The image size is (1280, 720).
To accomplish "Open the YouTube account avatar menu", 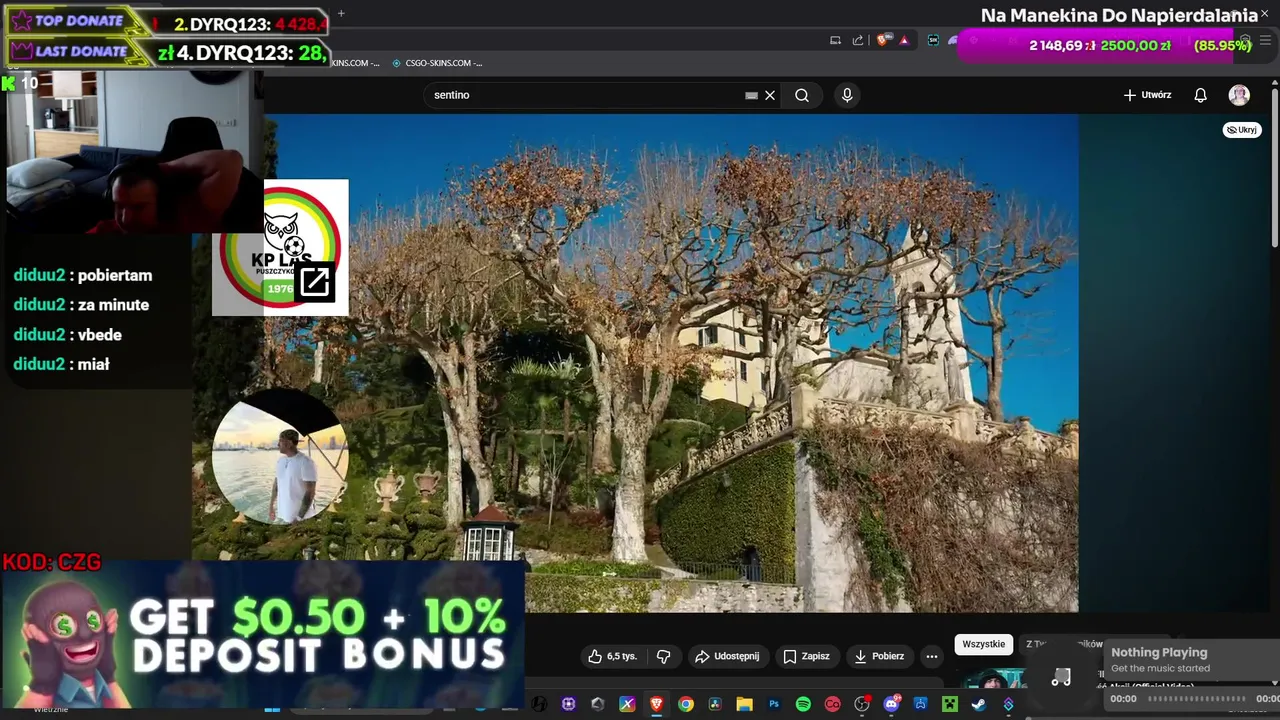I will click(x=1239, y=95).
